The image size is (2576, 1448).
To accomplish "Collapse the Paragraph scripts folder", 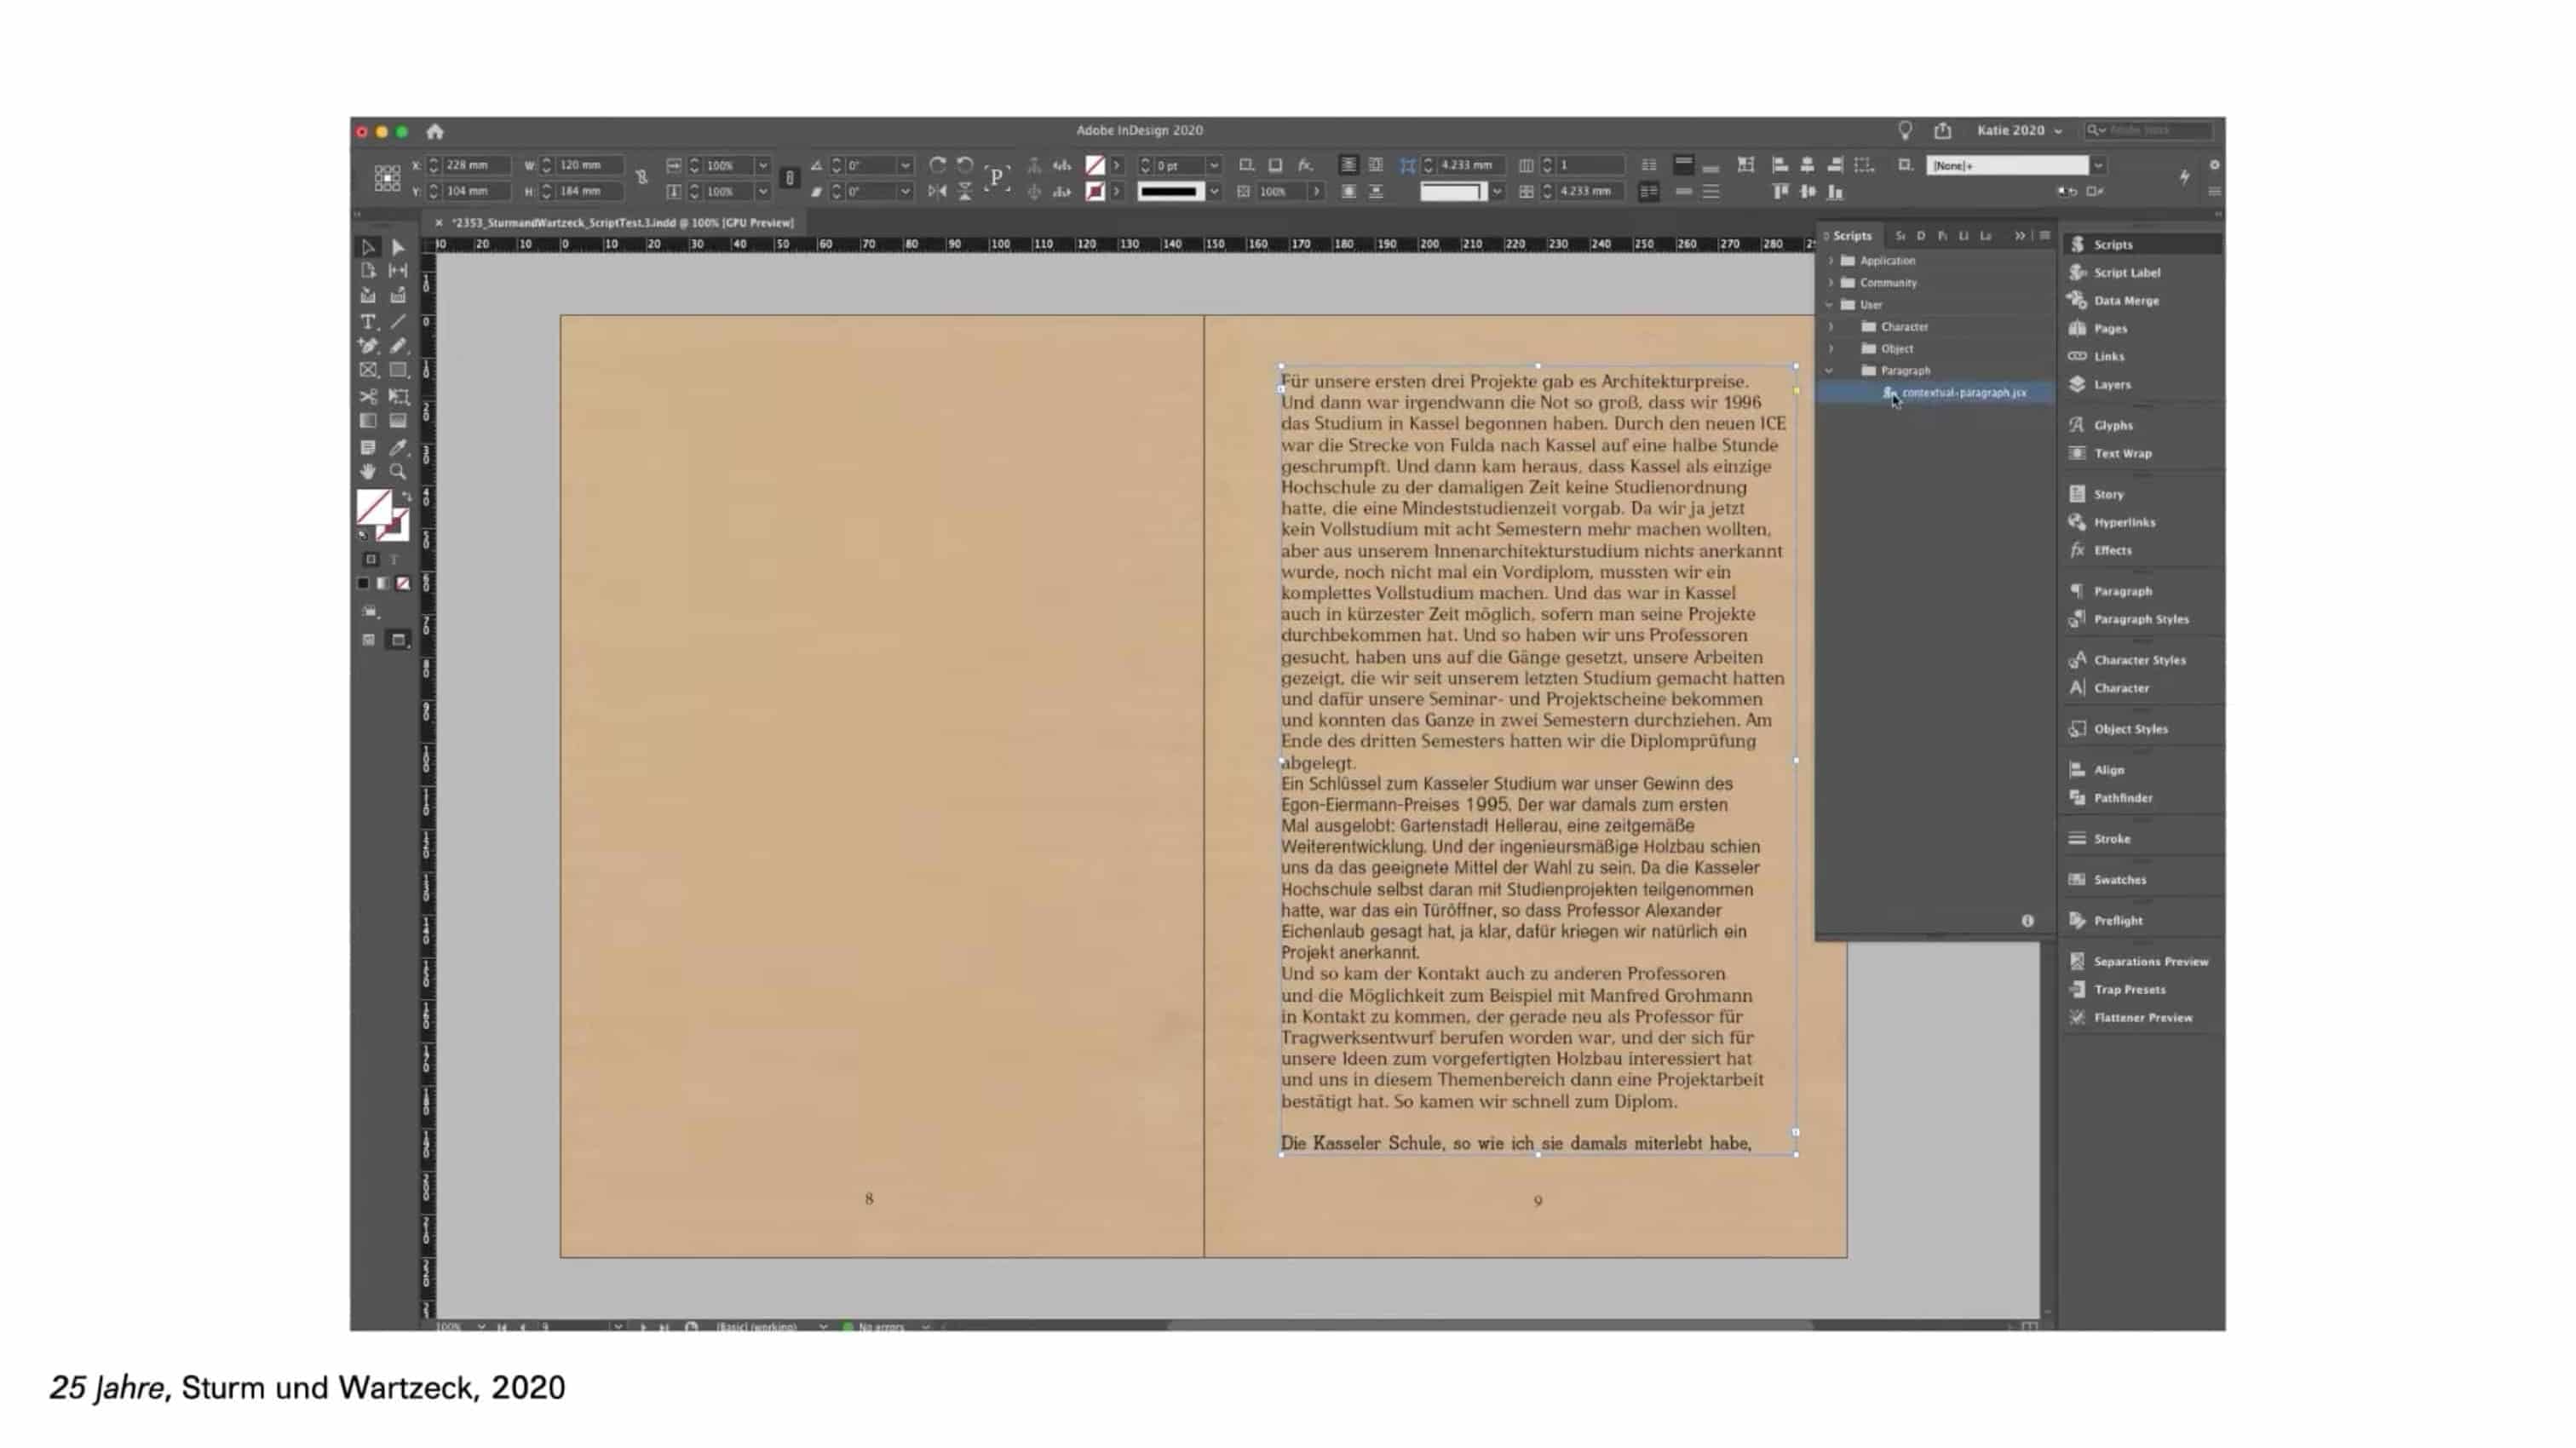I will point(1831,371).
